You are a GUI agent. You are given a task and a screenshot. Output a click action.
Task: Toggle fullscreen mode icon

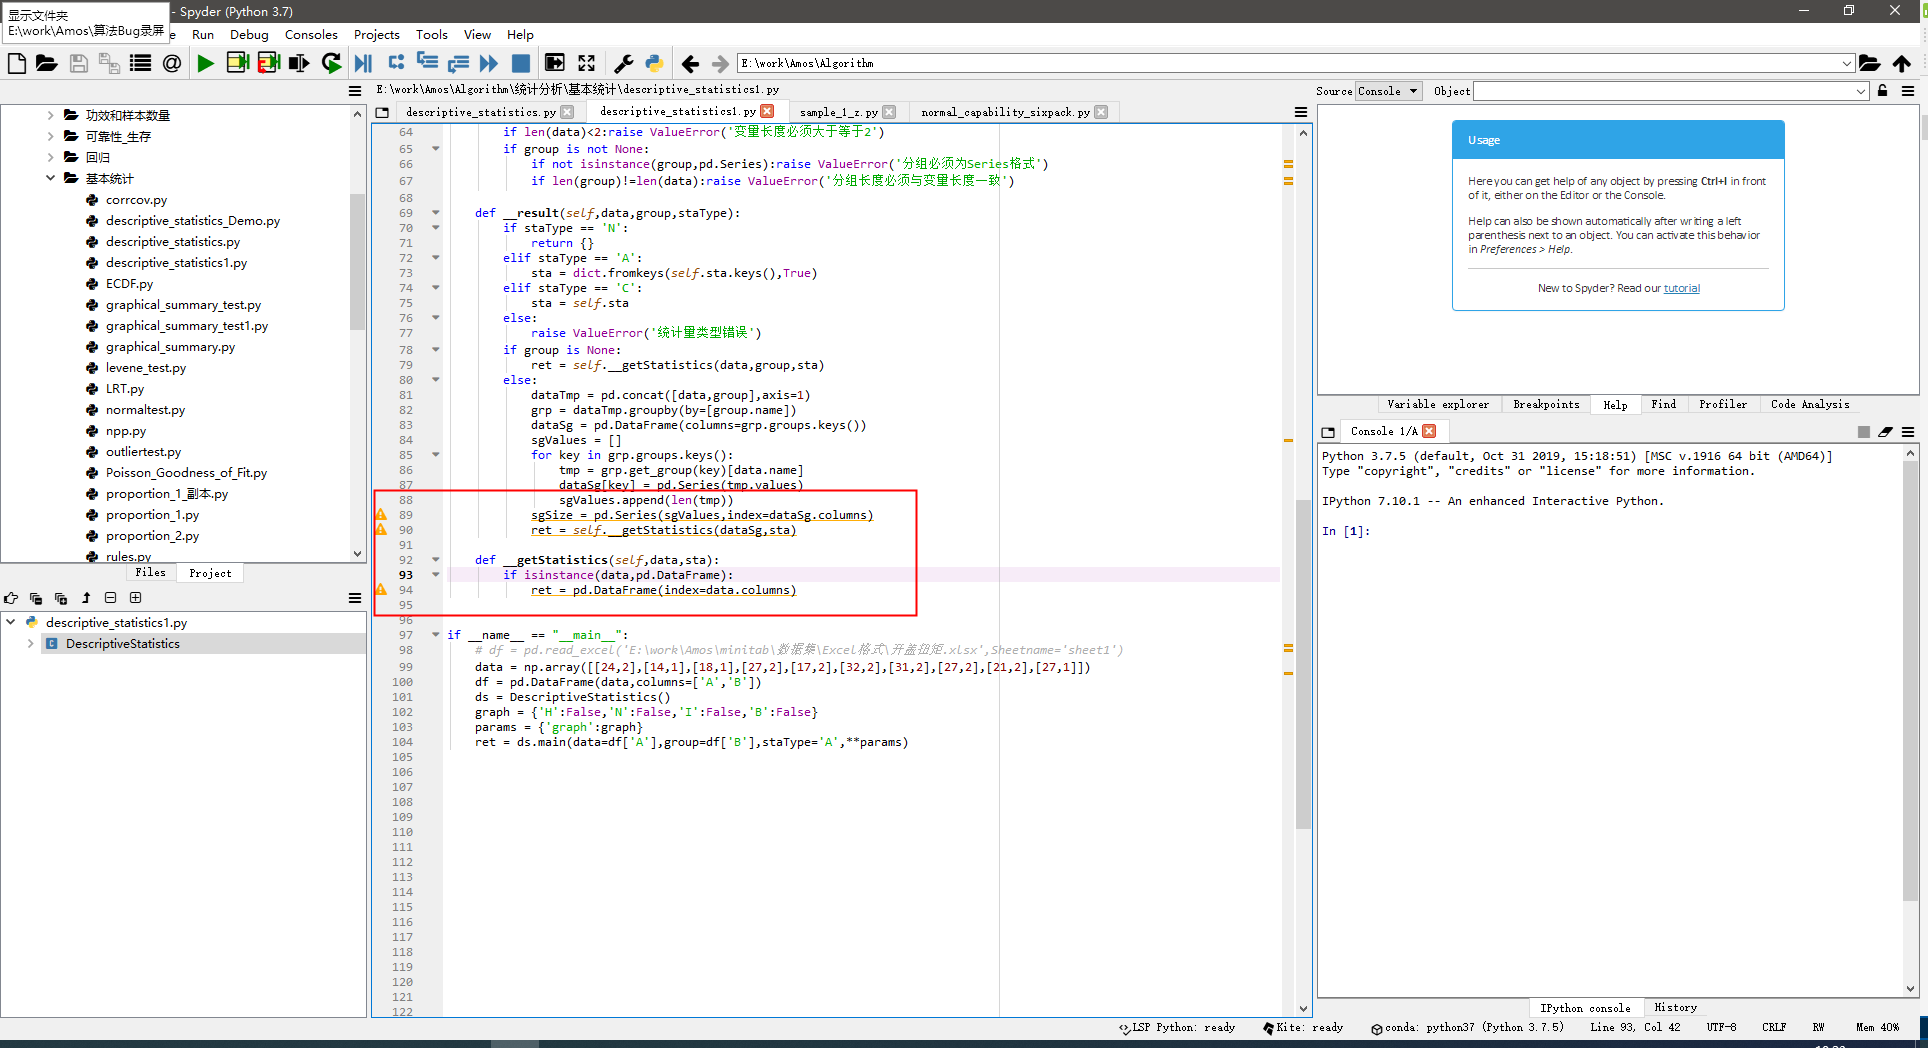pyautogui.click(x=587, y=63)
